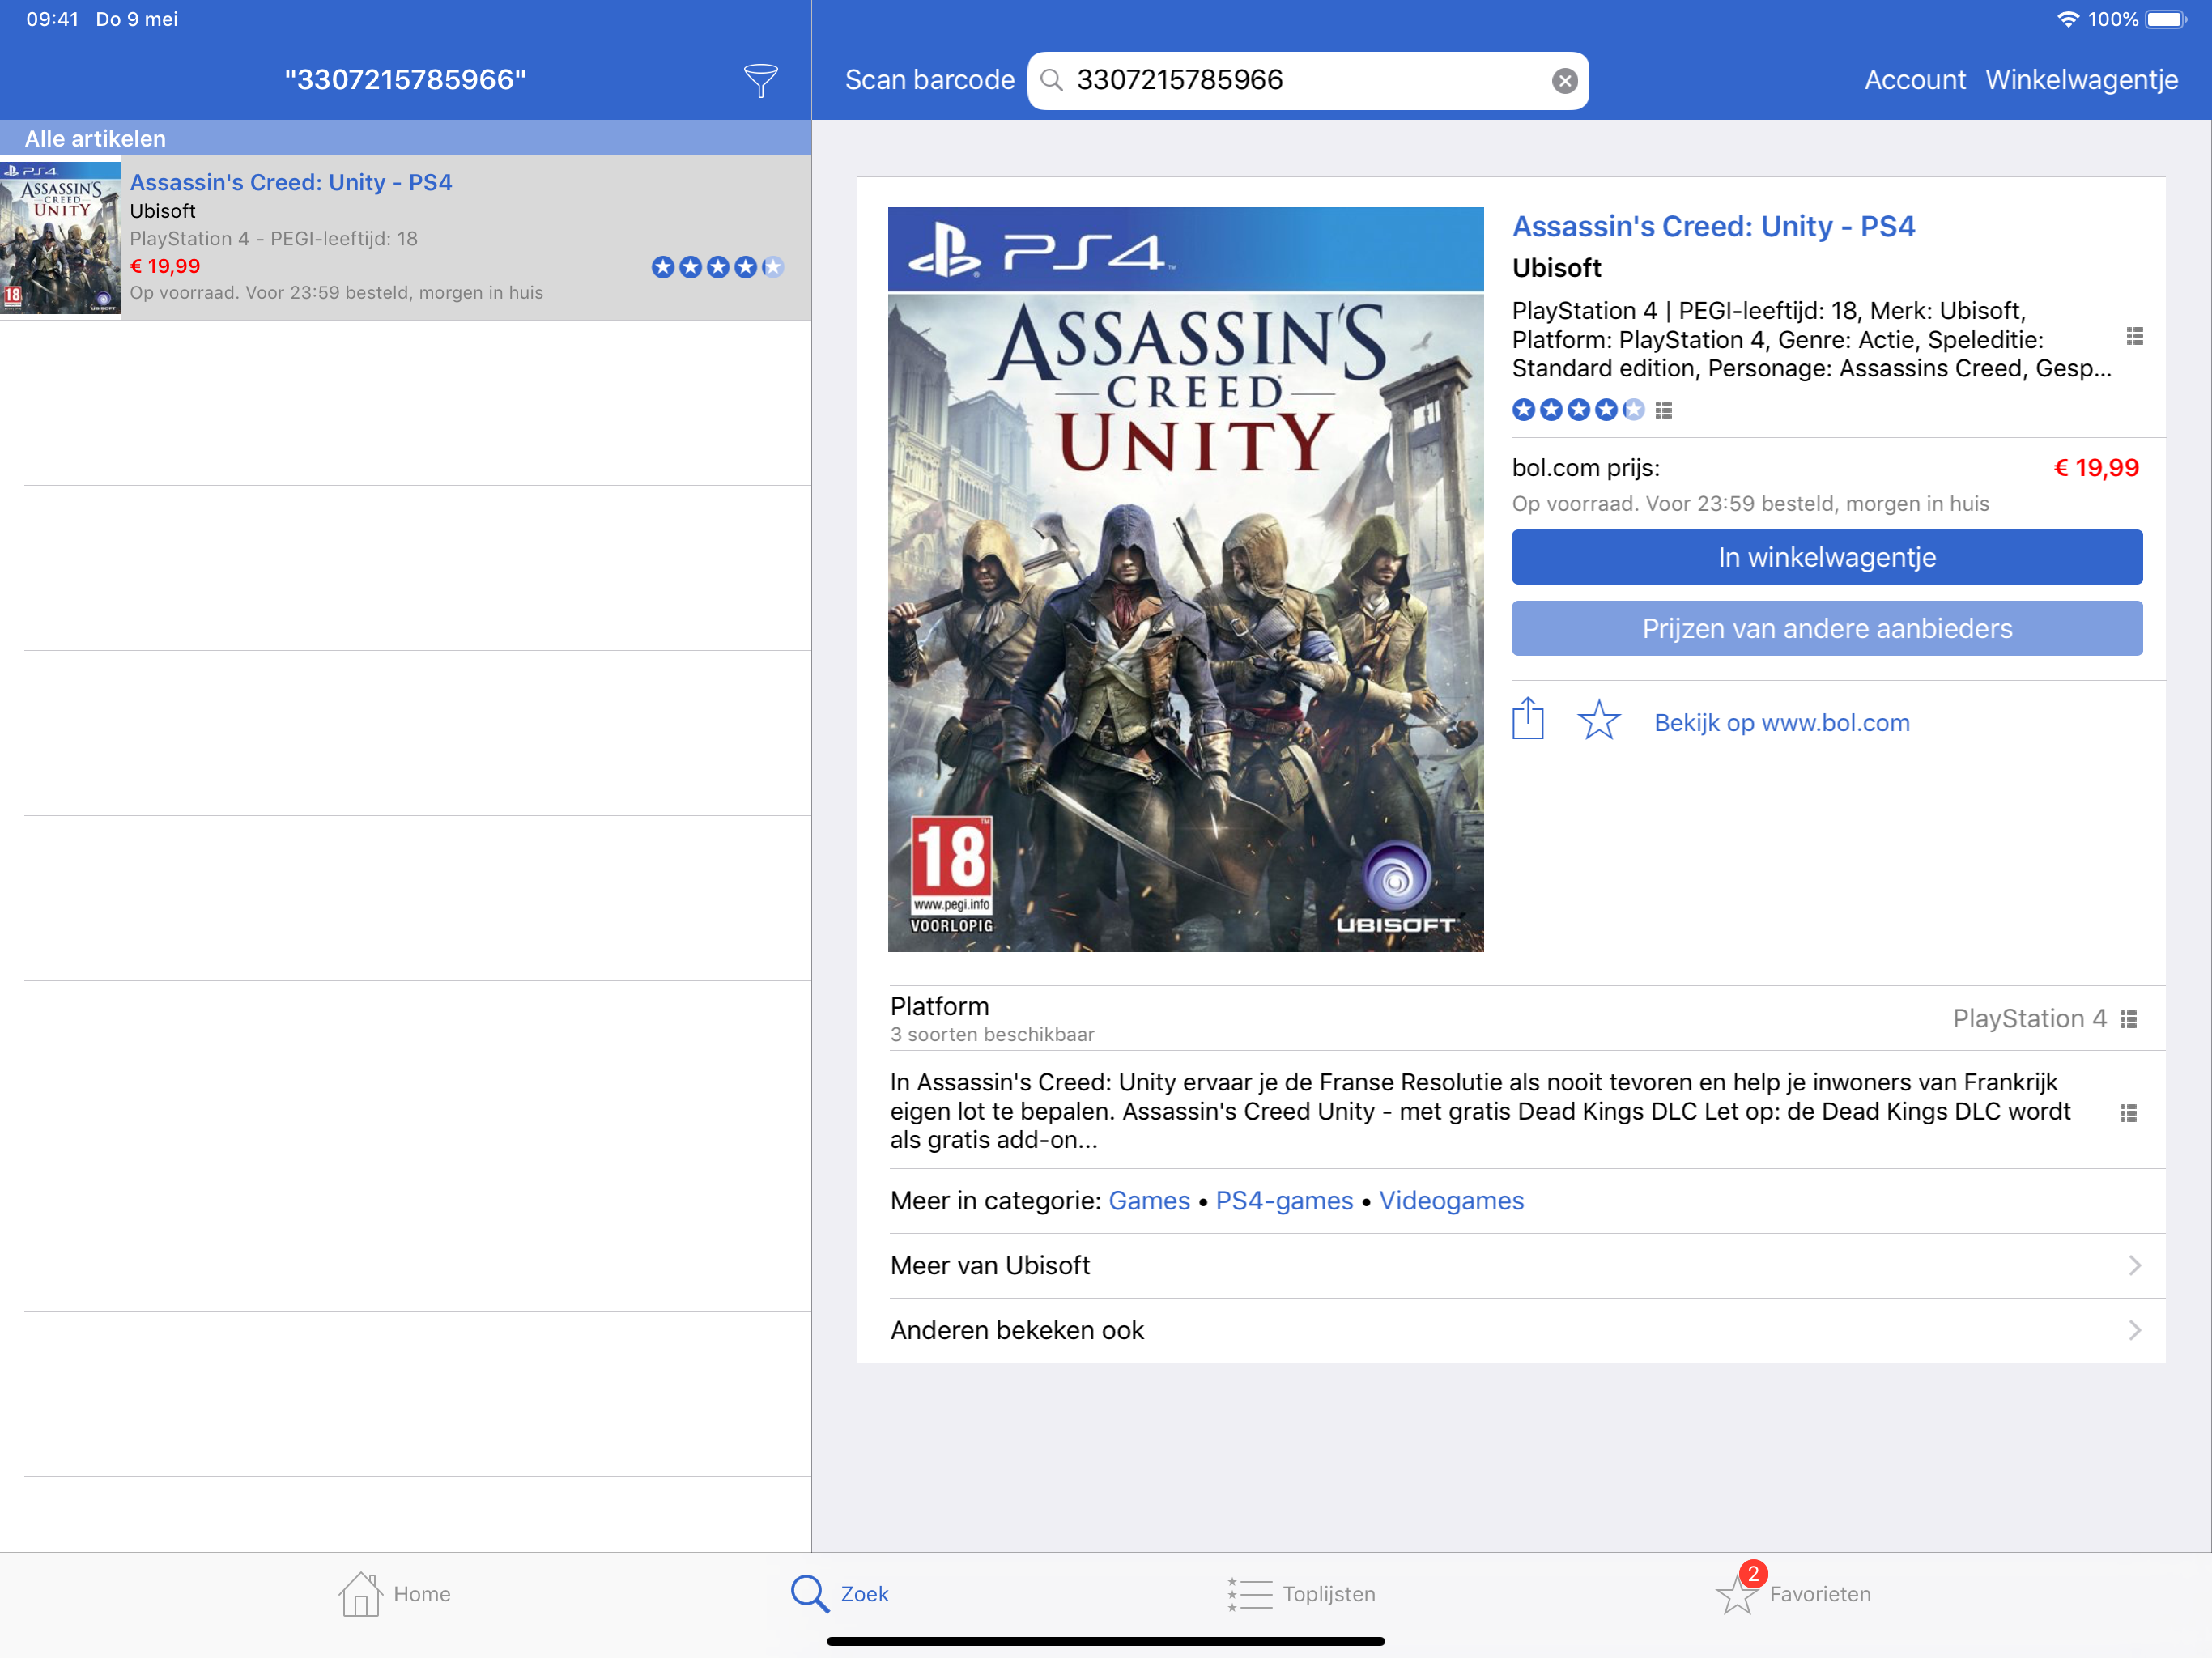Image resolution: width=2212 pixels, height=1658 pixels.
Task: Switch to Toplijsten tab
Action: coord(1301,1594)
